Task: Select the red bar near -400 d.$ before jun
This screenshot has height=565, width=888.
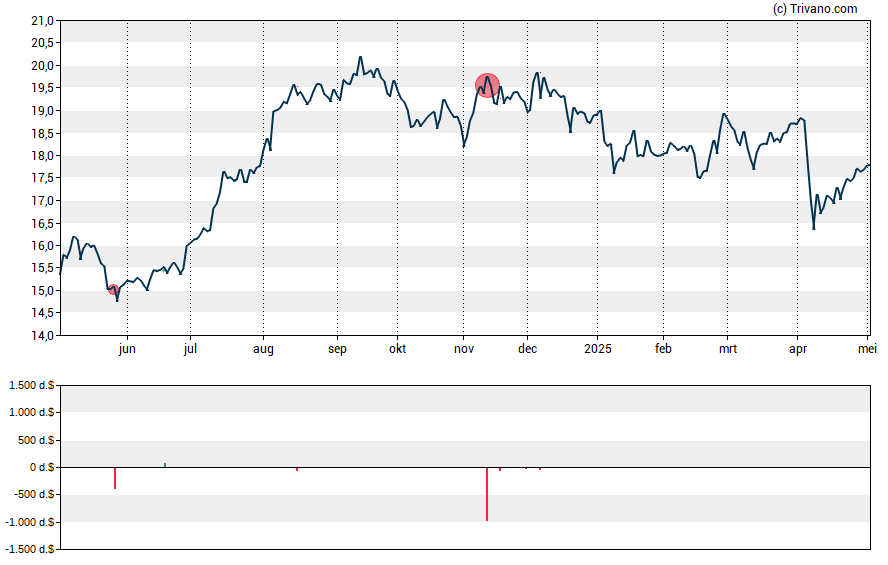Action: point(115,478)
